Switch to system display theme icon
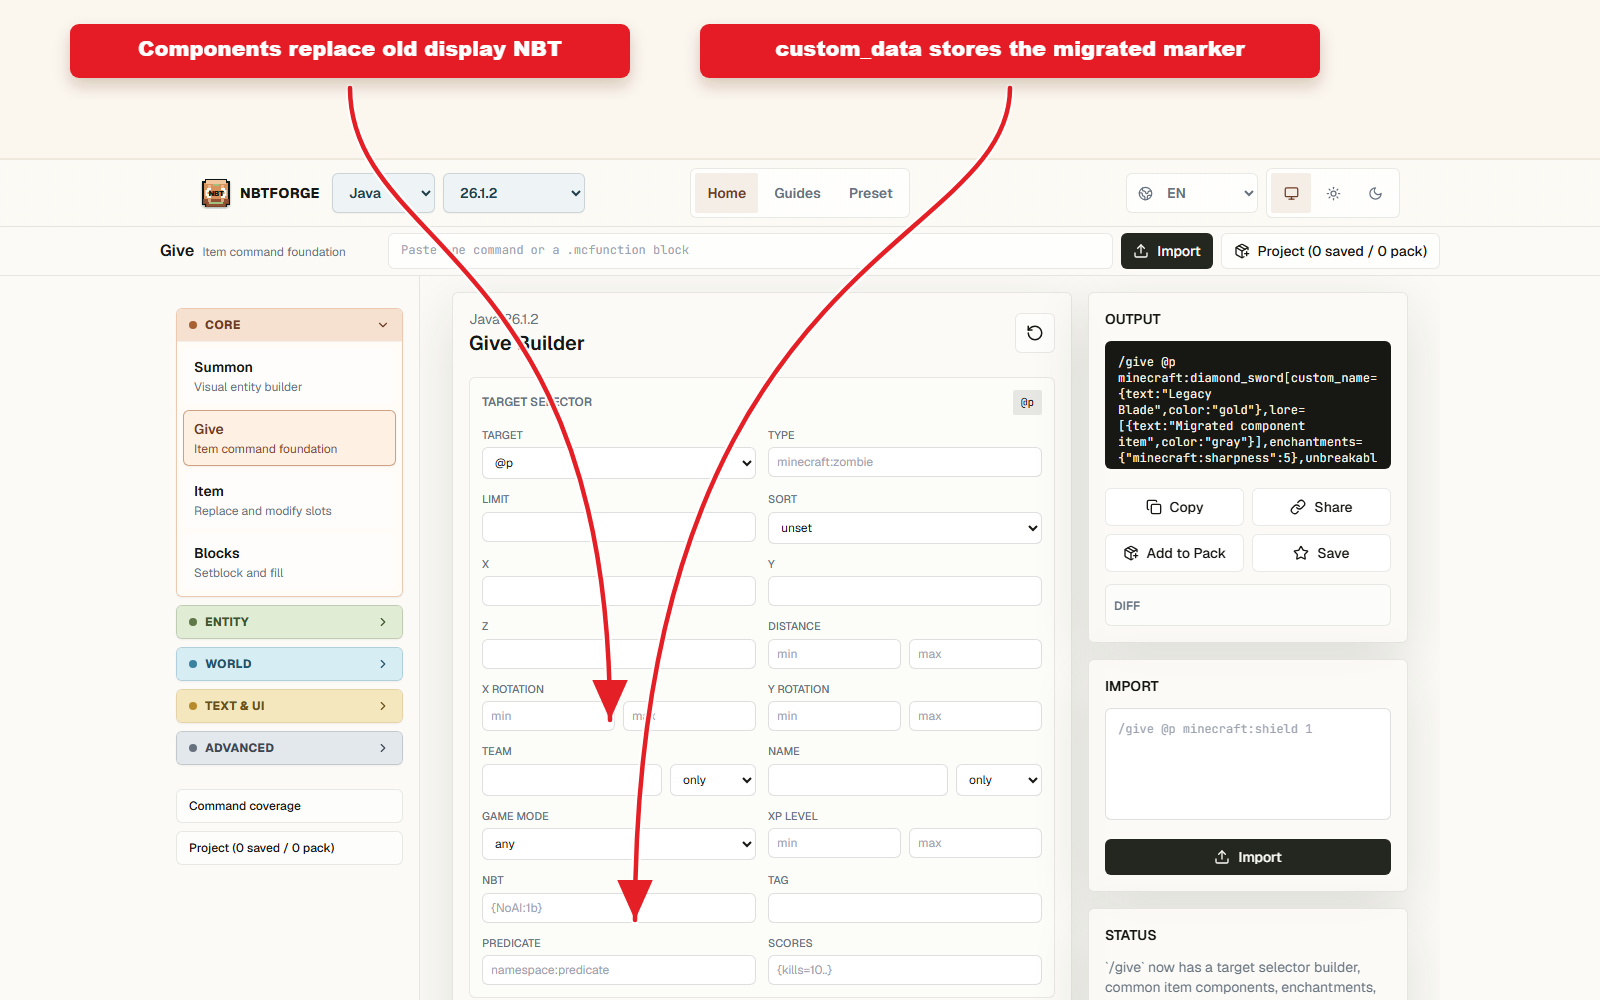 (x=1291, y=193)
